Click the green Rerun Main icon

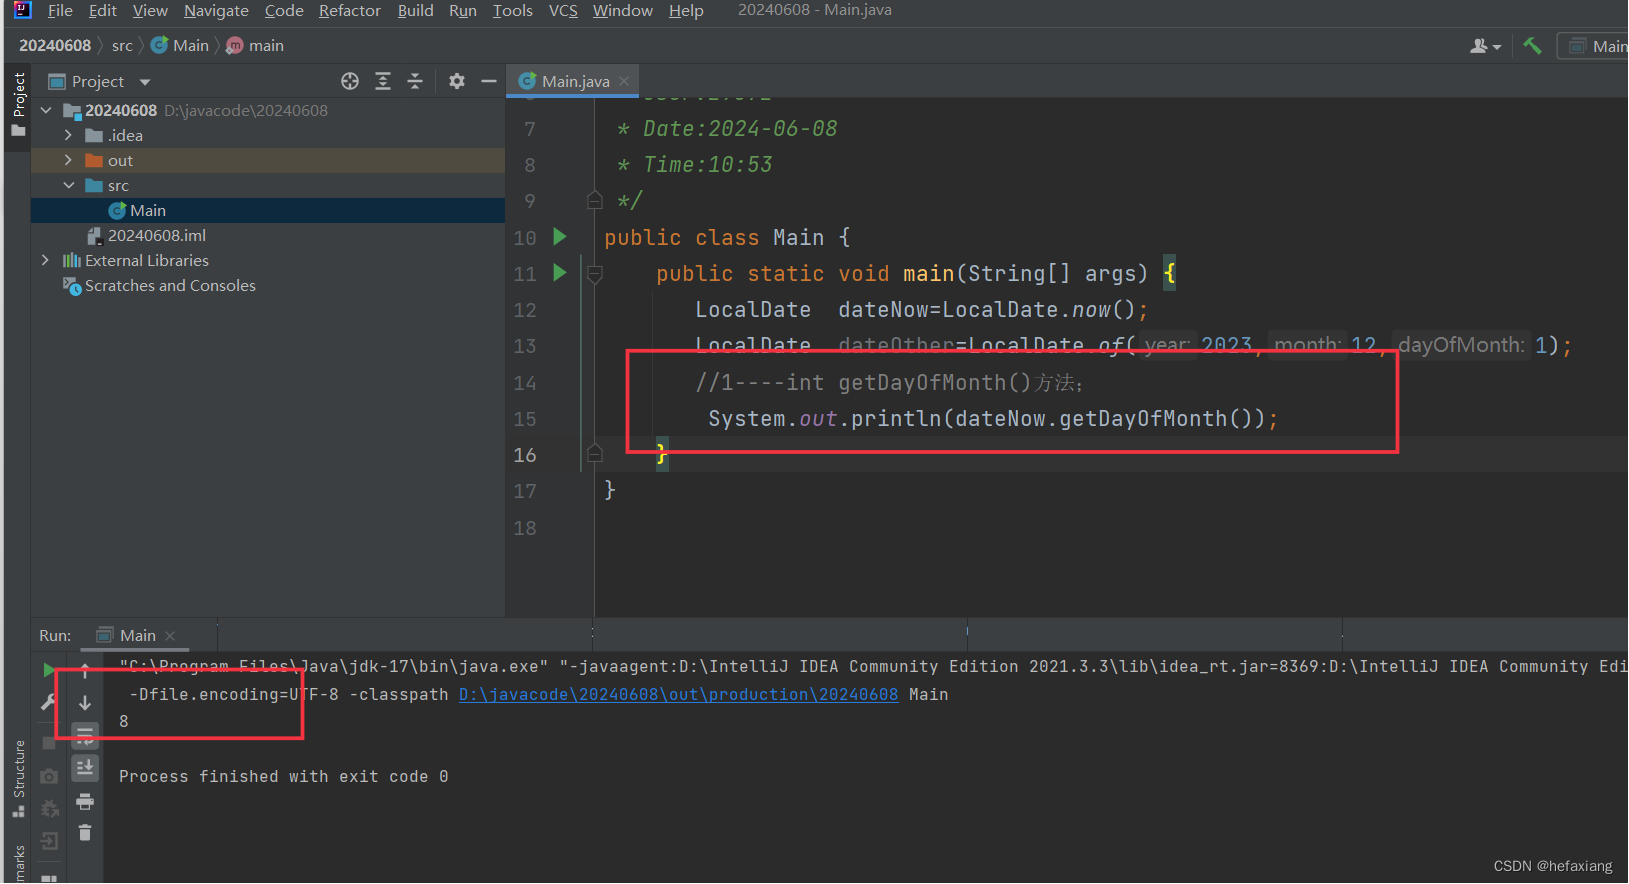pos(48,670)
